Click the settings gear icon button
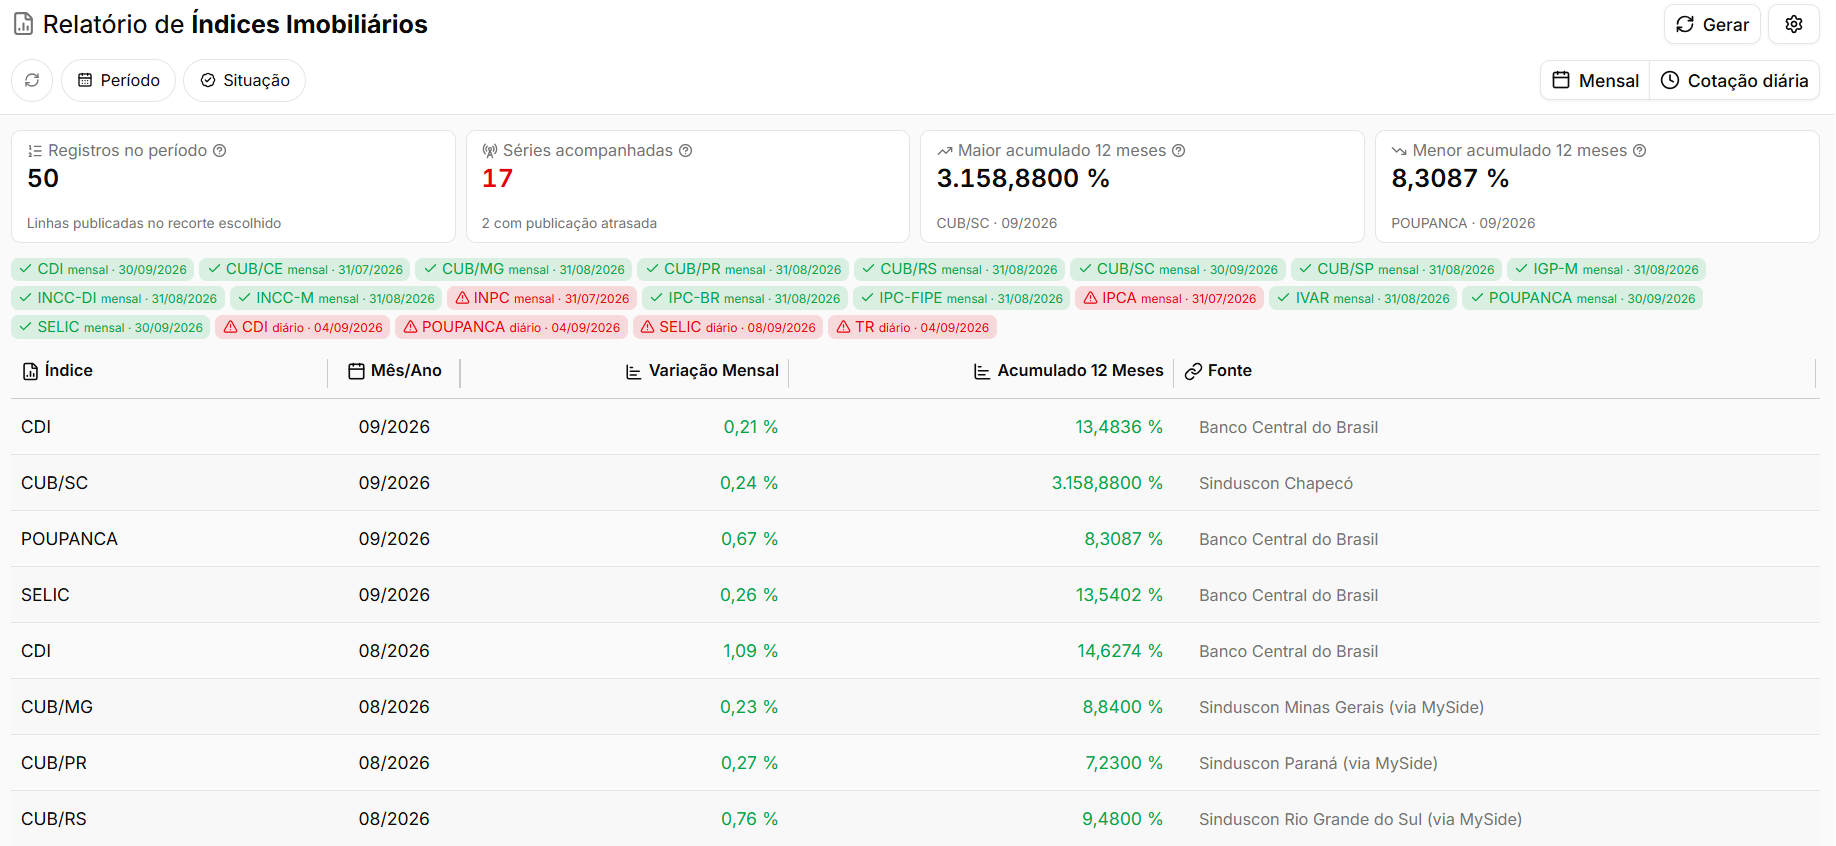 1794,24
